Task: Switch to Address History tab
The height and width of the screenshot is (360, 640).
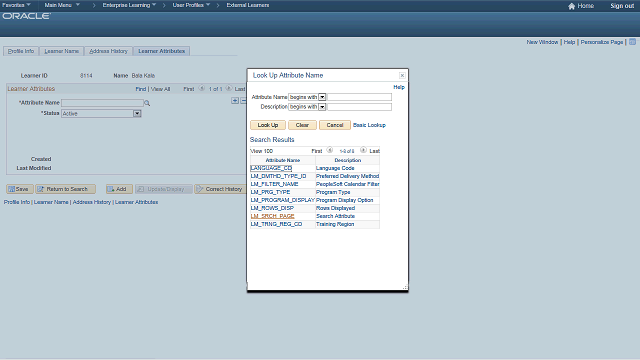Action: [x=109, y=51]
